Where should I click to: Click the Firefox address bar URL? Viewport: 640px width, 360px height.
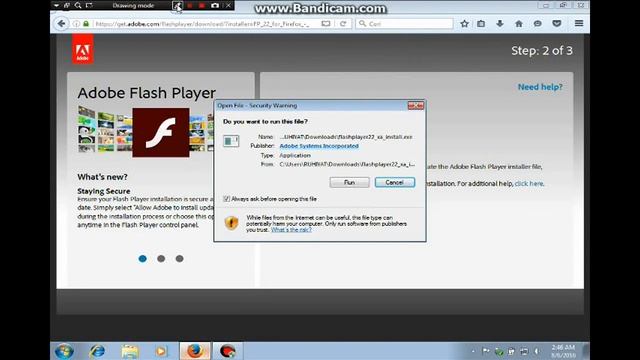point(202,24)
